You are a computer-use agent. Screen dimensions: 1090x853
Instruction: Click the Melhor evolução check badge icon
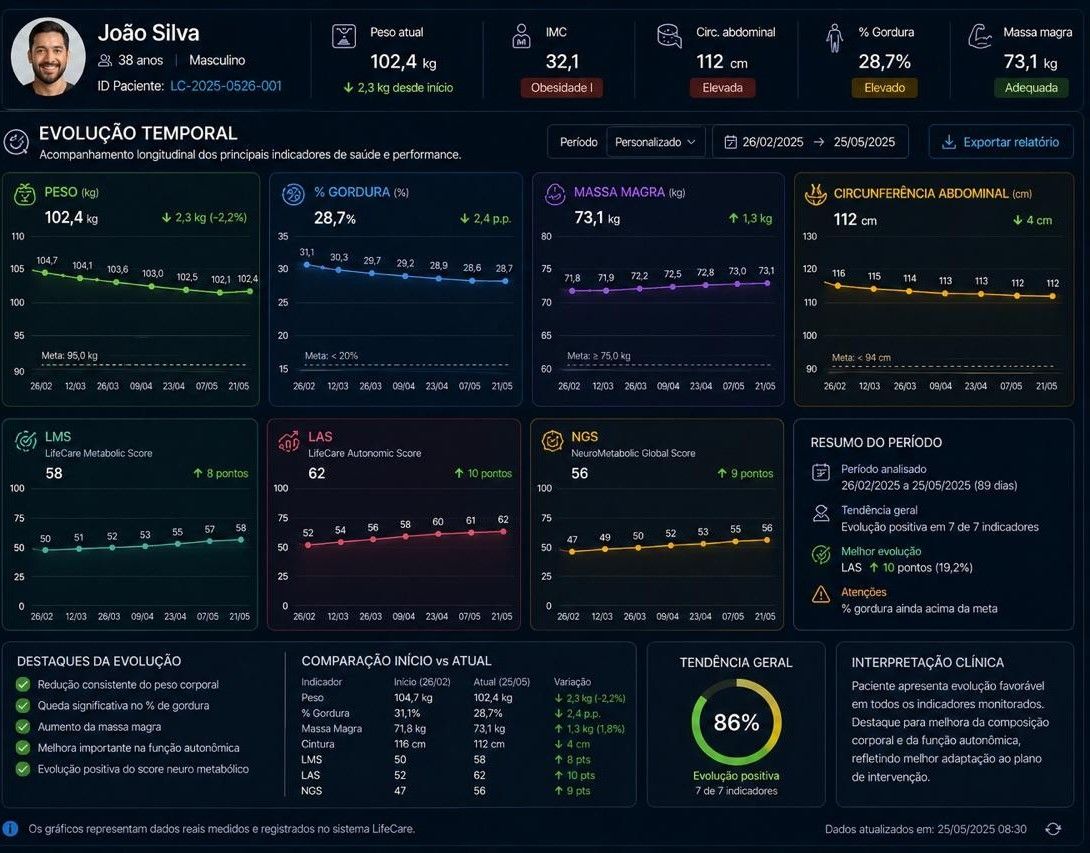(x=821, y=554)
